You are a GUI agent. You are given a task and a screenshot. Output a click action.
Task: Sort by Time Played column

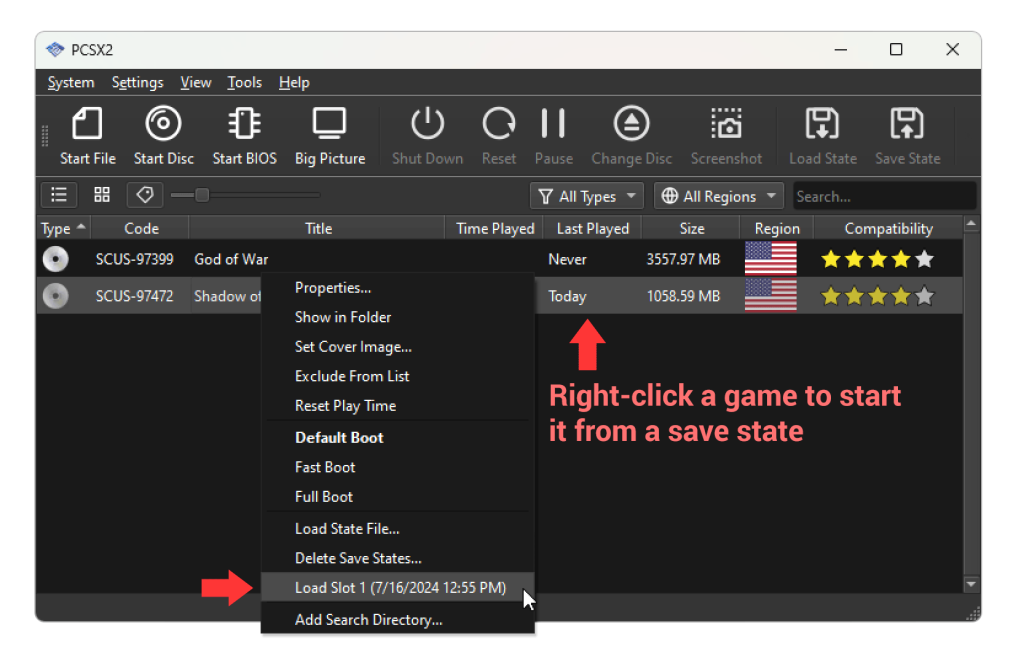click(x=494, y=229)
